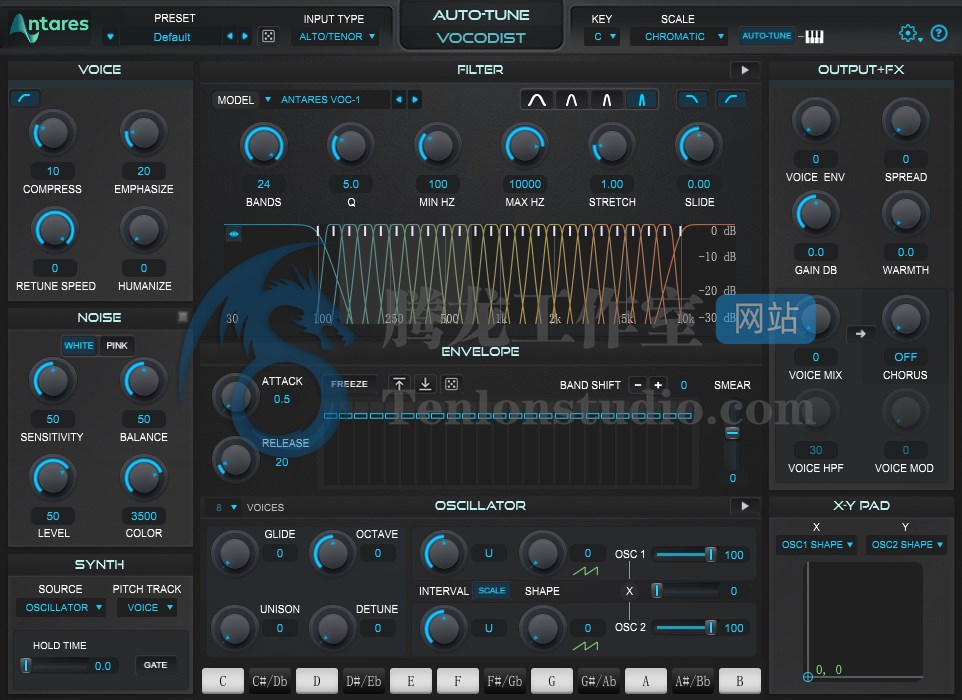Click the OSC 1 sawtooth waveform icon
Viewport: 962px width, 700px height.
tap(585, 571)
